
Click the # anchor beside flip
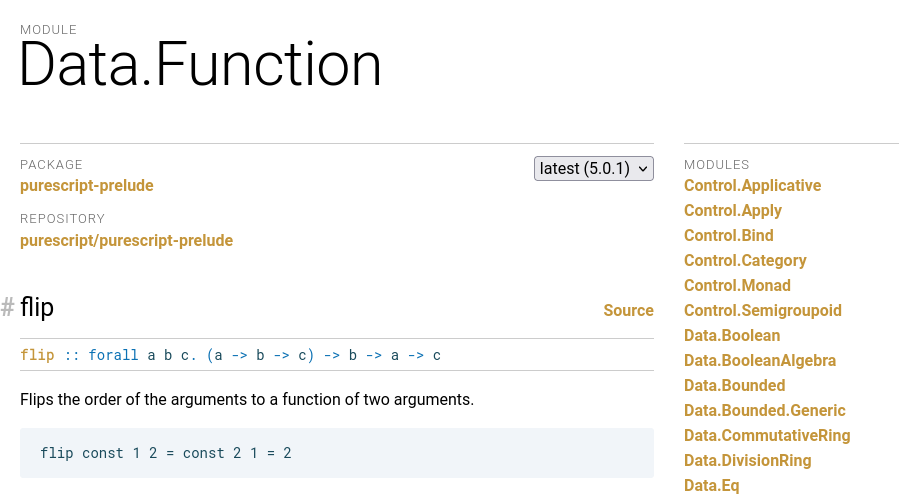pos(8,308)
